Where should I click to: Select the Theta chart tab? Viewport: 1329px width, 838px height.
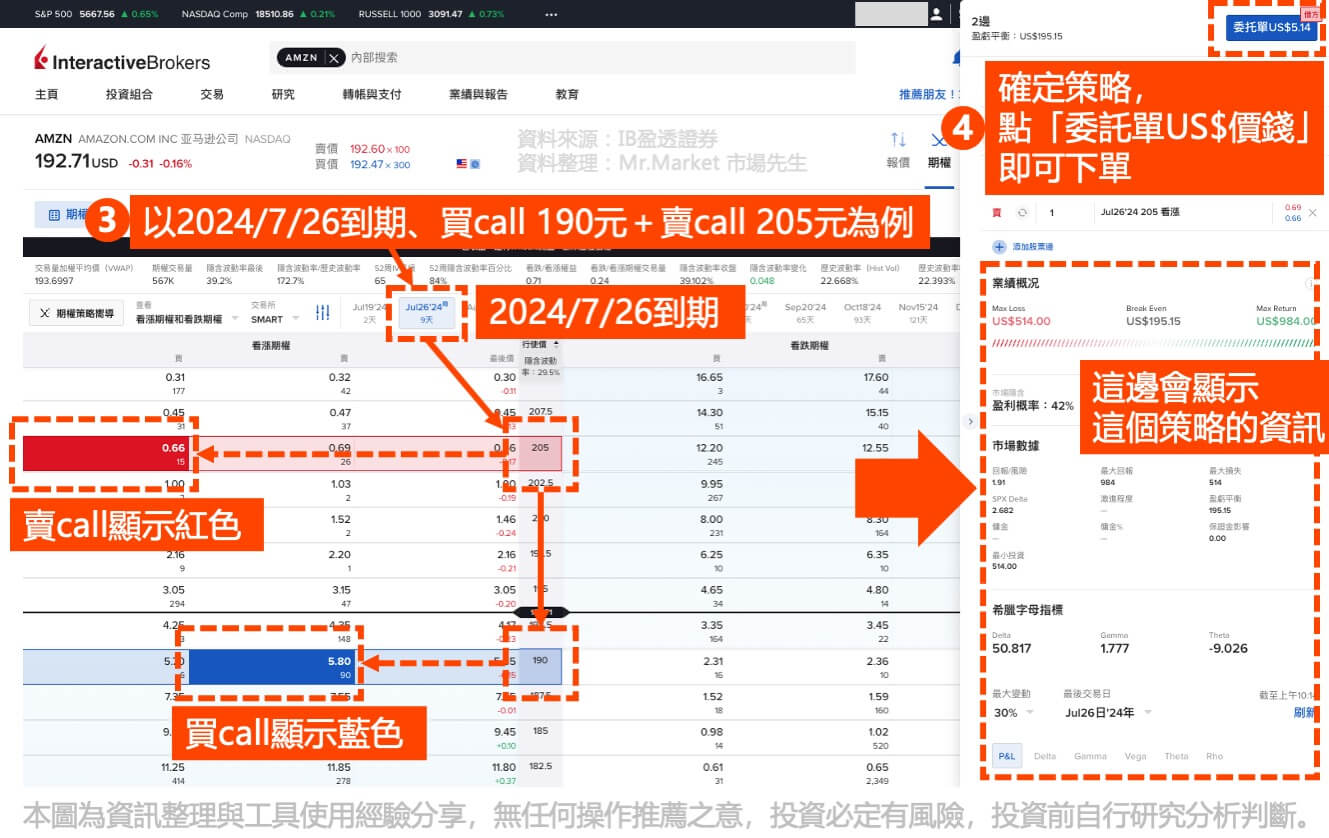click(x=1176, y=756)
